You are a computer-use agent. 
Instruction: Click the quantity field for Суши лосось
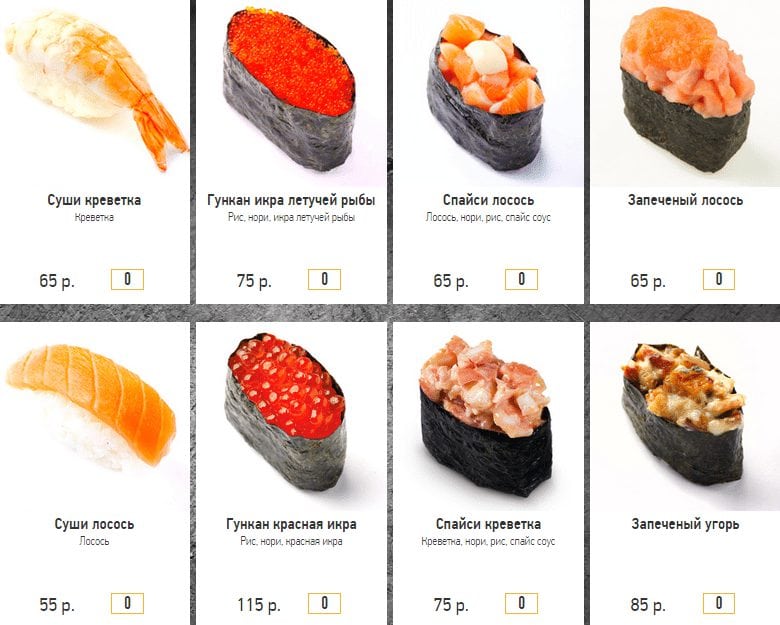click(x=127, y=604)
